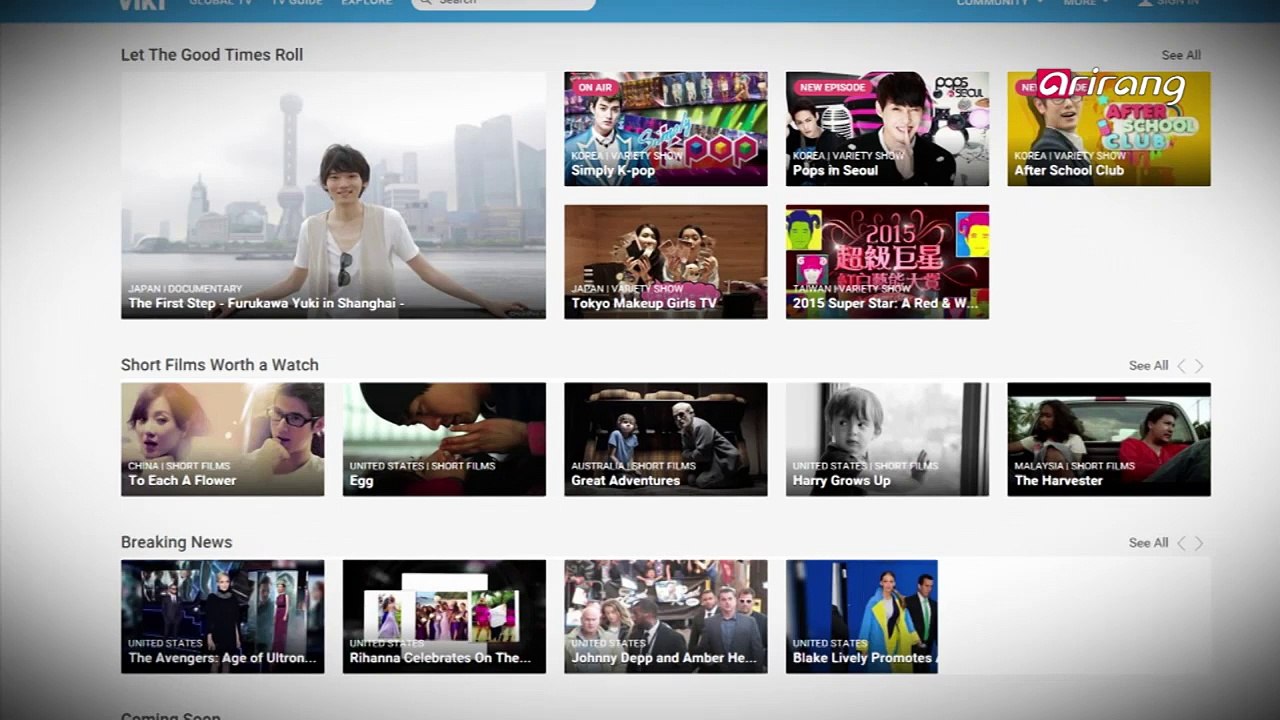Click the Short Films Worth a Watch heading
The height and width of the screenshot is (720, 1280).
(220, 365)
